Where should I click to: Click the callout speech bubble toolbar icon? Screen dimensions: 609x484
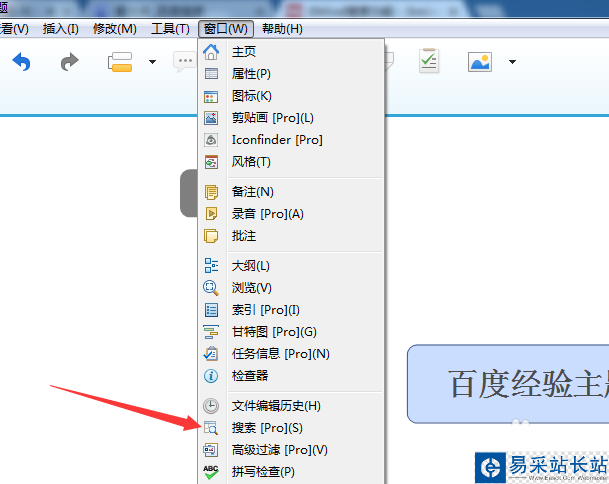(185, 62)
